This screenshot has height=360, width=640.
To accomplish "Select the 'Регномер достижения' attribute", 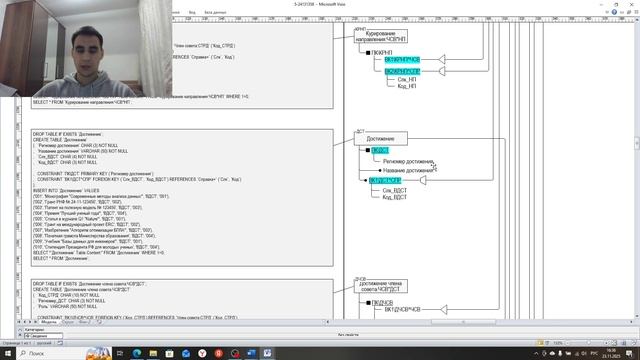I will coord(408,161).
